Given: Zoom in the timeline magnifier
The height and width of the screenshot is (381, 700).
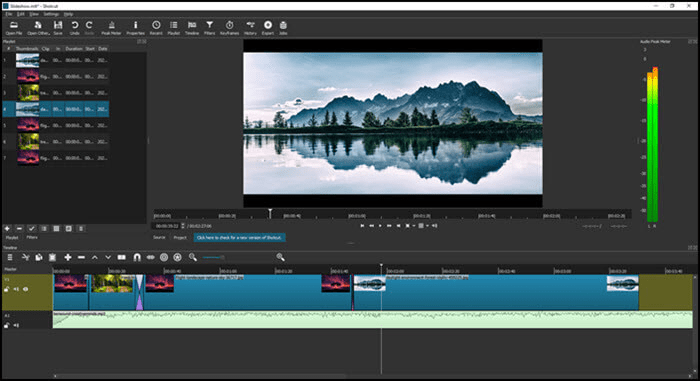Looking at the screenshot, I should point(280,257).
